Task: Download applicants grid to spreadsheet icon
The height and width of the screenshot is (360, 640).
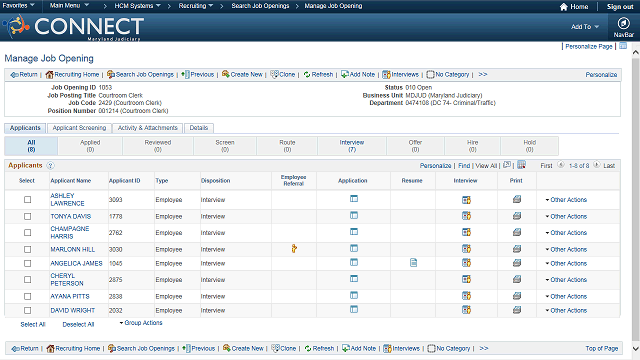Action: pyautogui.click(x=521, y=165)
